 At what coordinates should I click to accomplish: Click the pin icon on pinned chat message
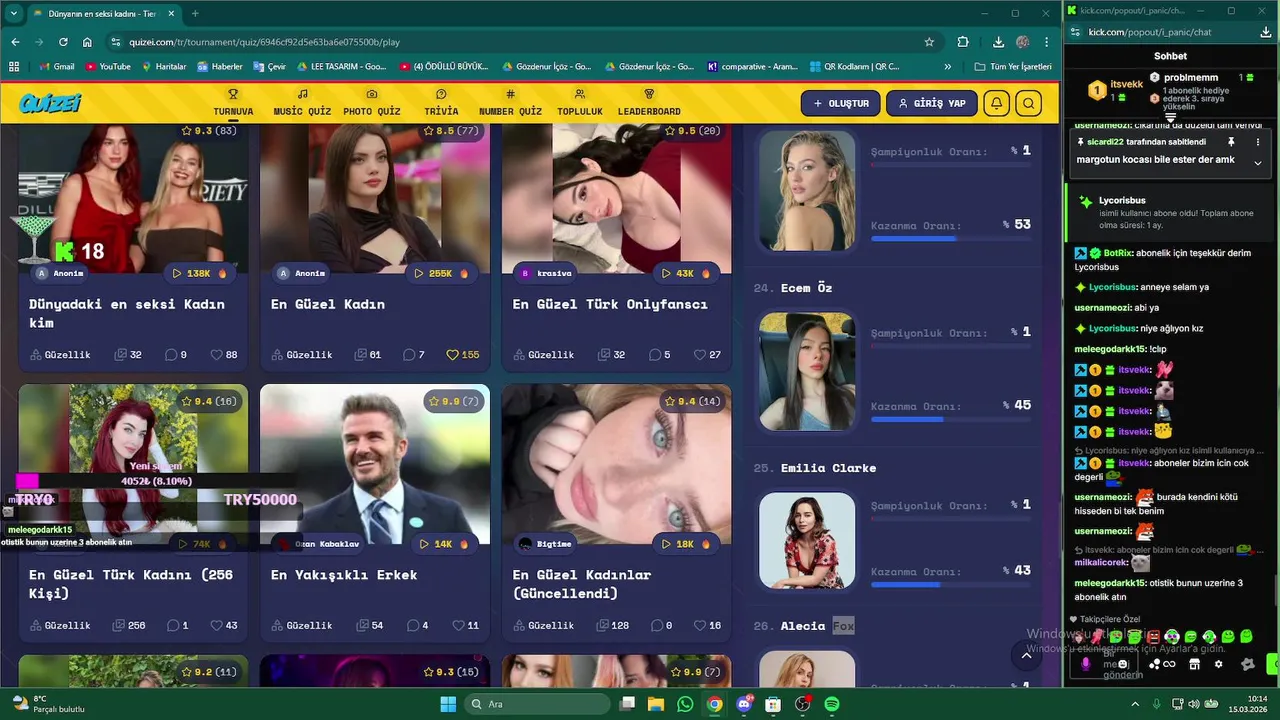coord(1231,142)
